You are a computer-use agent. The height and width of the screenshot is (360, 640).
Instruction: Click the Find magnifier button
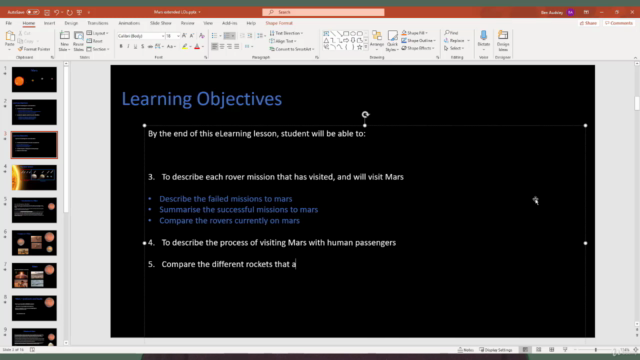(x=451, y=33)
